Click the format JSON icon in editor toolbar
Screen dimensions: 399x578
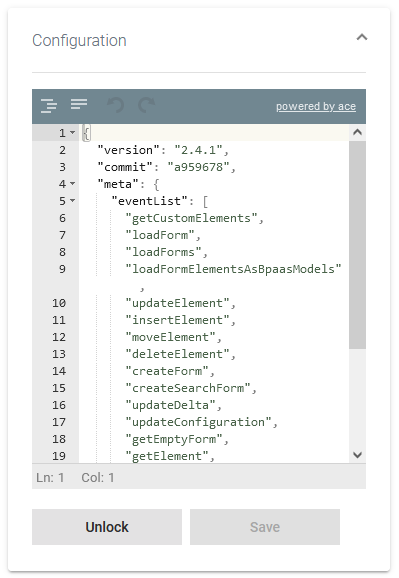point(49,106)
